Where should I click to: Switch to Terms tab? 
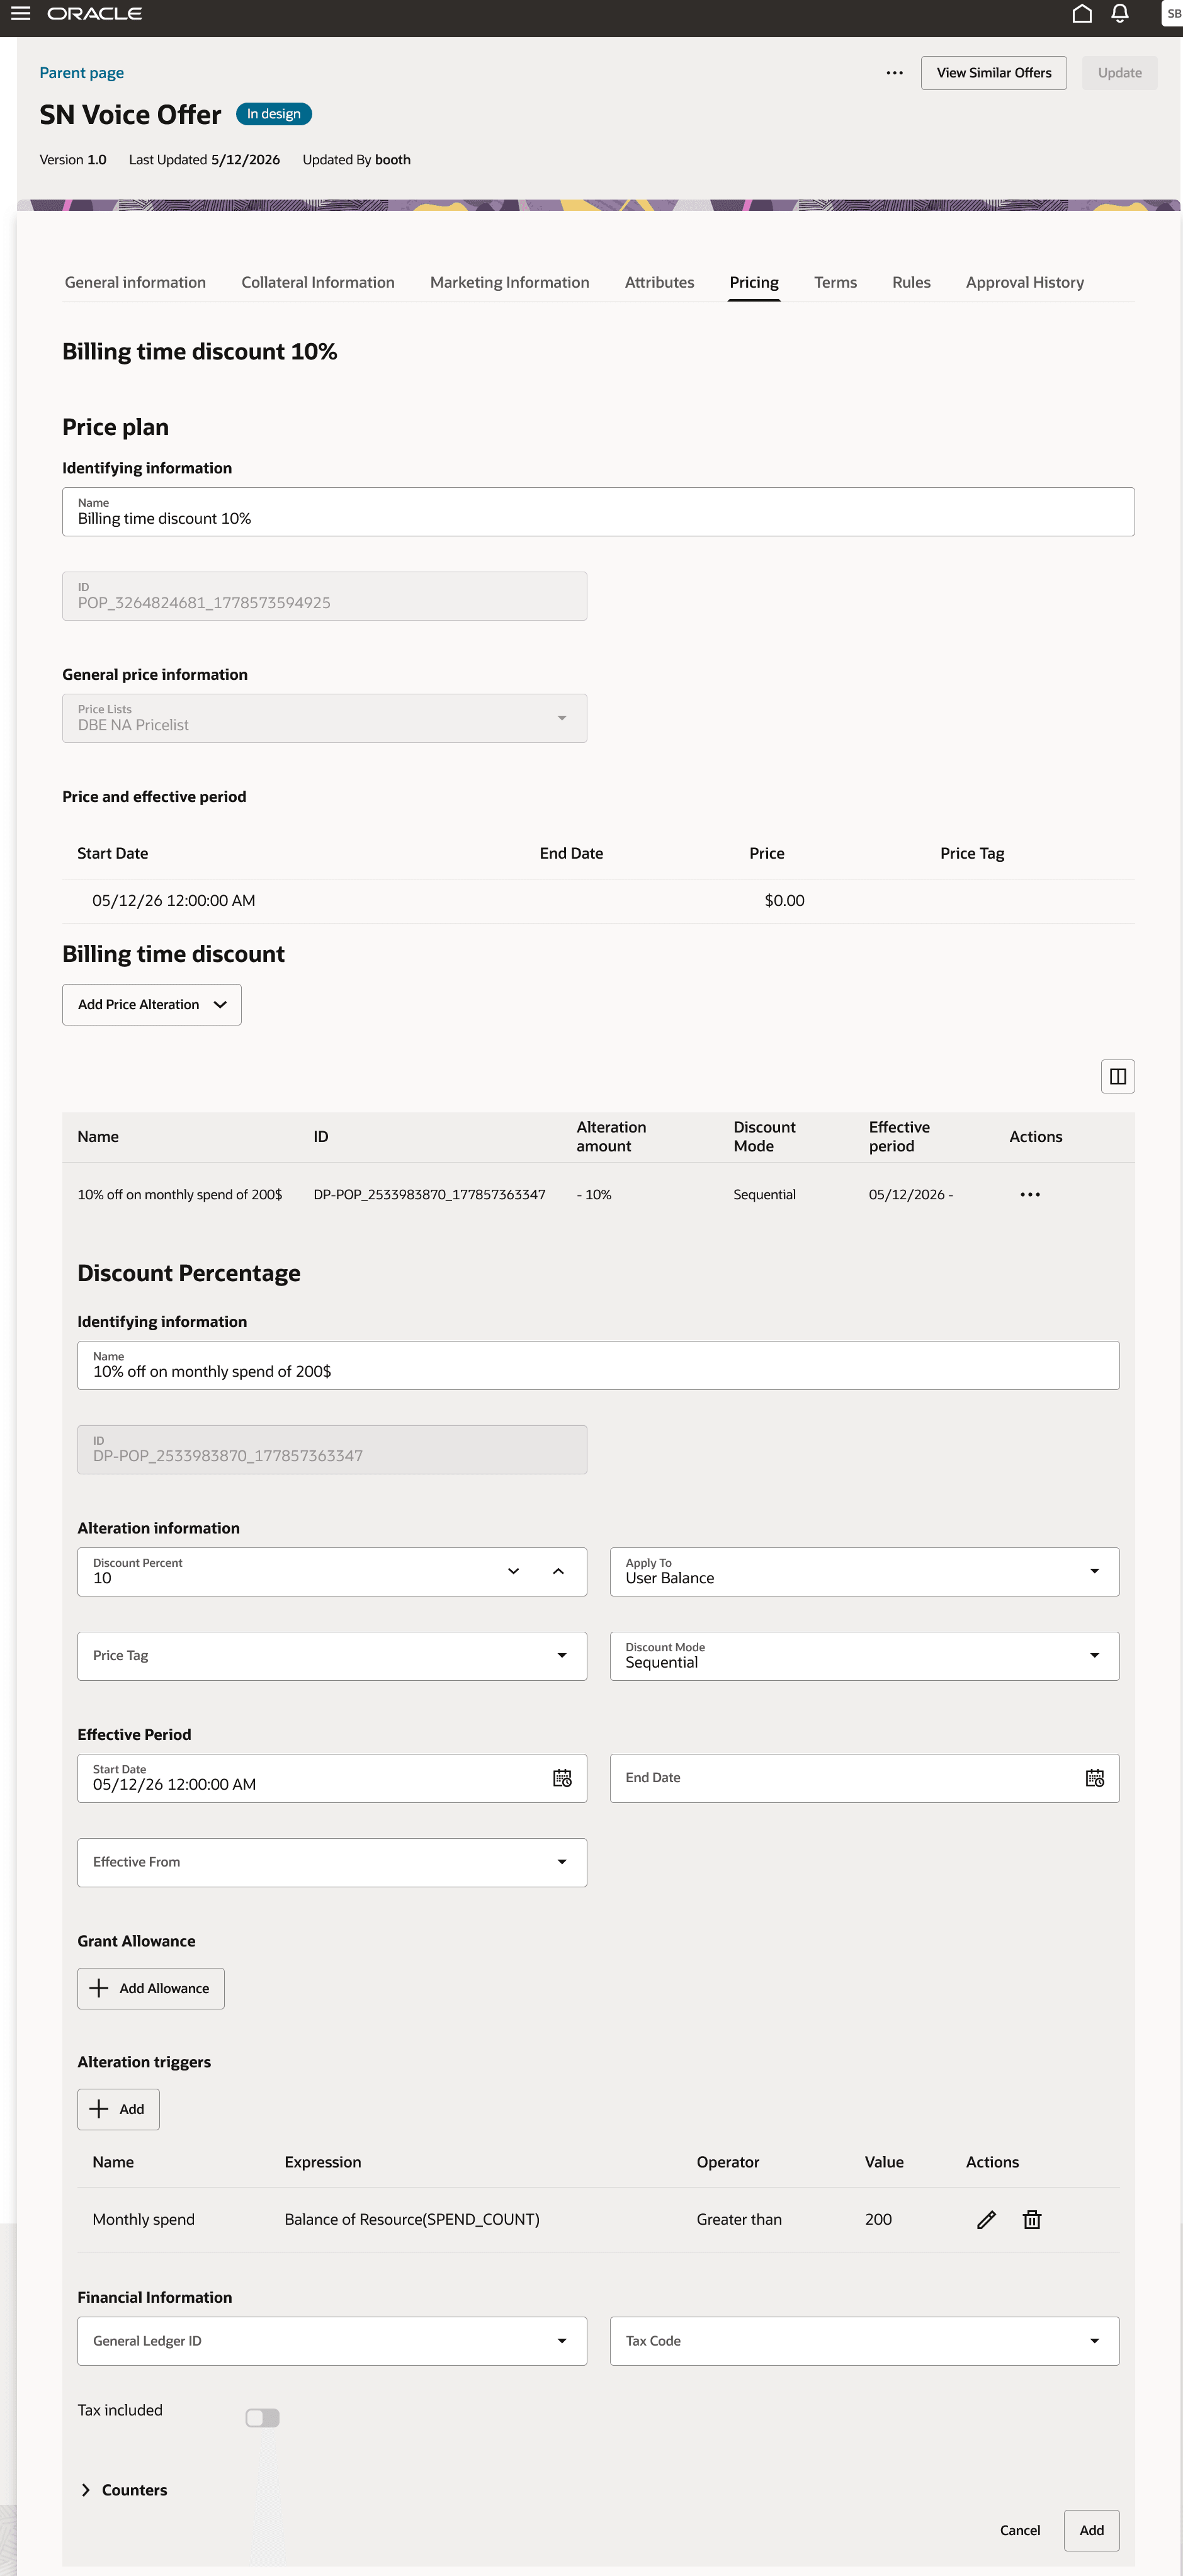point(835,282)
